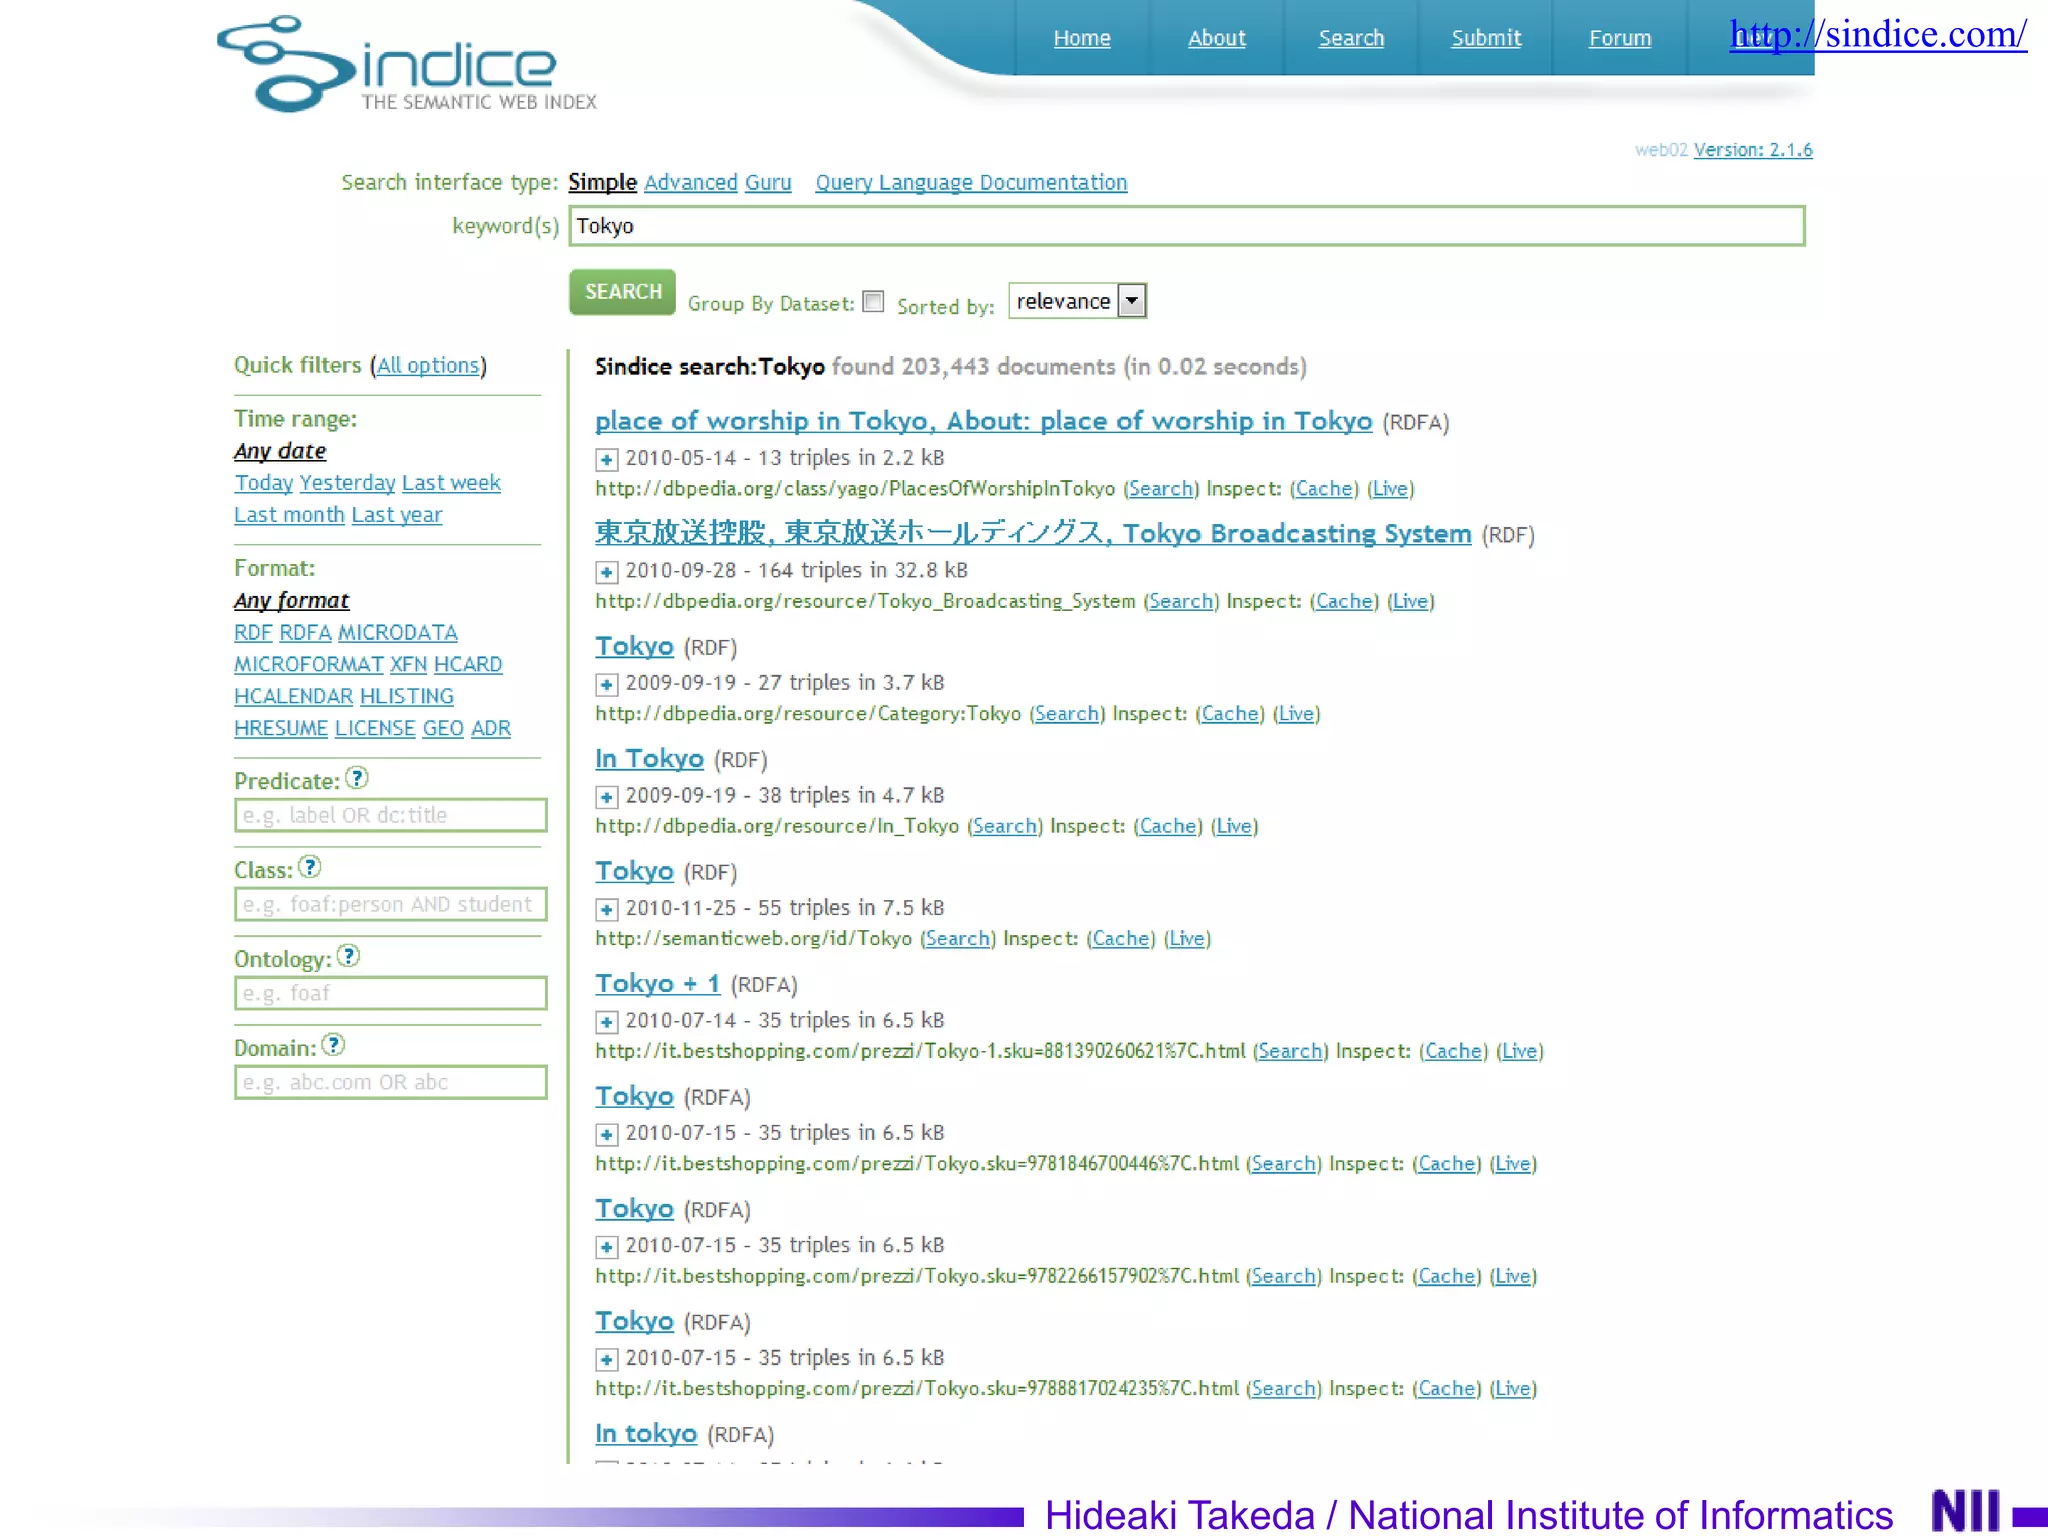
Task: Expand the result for sku=9781846700446
Action: click(606, 1134)
